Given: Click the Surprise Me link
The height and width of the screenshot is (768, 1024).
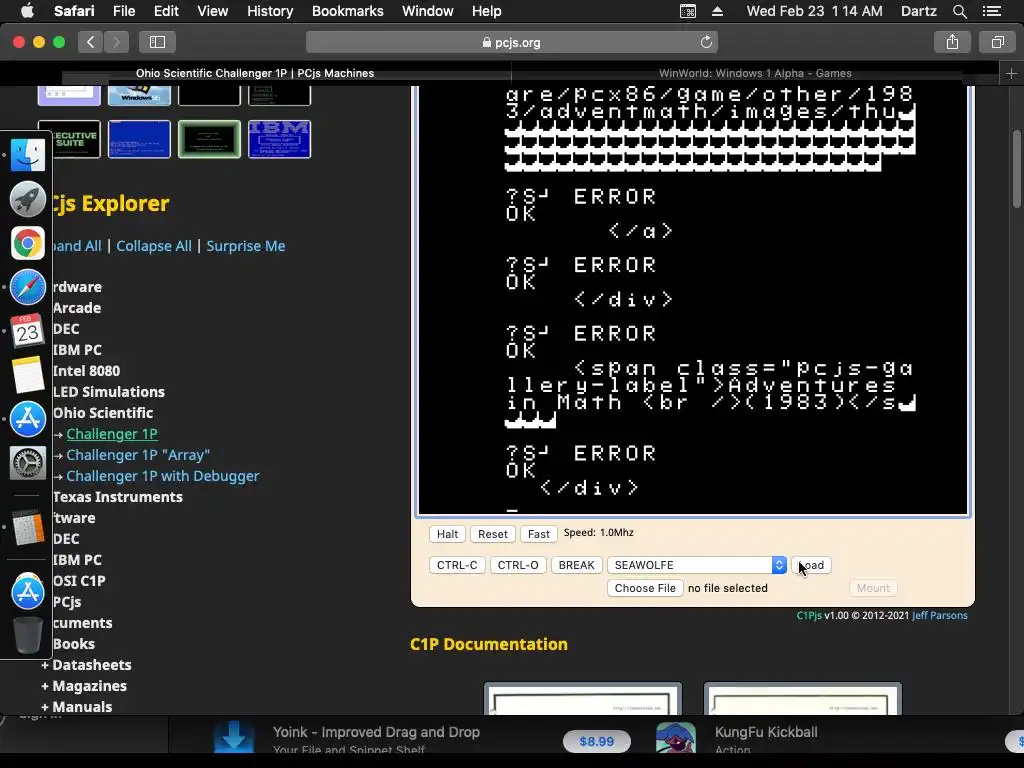Looking at the screenshot, I should [246, 246].
